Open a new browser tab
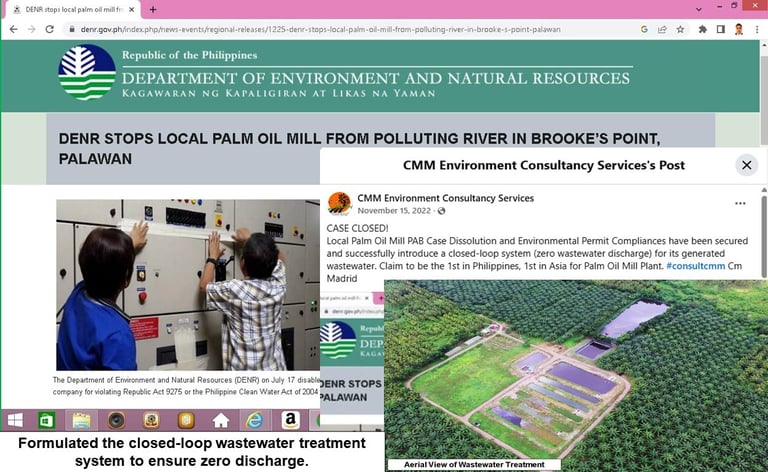This screenshot has height=472, width=768. click(153, 9)
